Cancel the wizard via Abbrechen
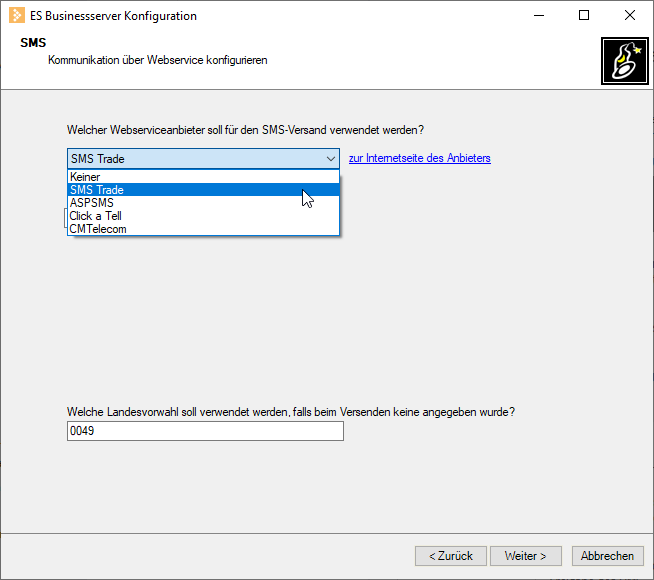The height and width of the screenshot is (580, 654). (607, 556)
